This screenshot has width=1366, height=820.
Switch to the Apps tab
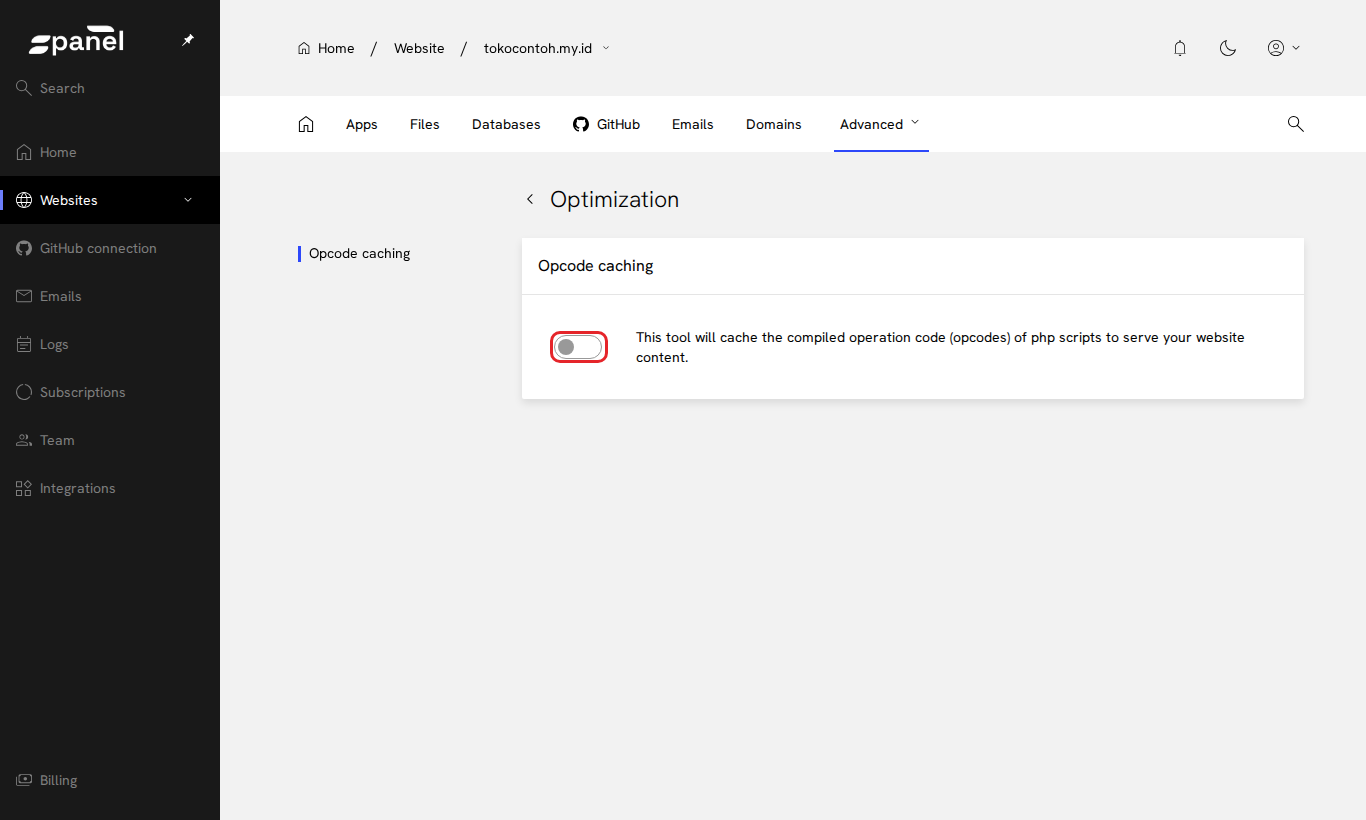pyautogui.click(x=362, y=124)
